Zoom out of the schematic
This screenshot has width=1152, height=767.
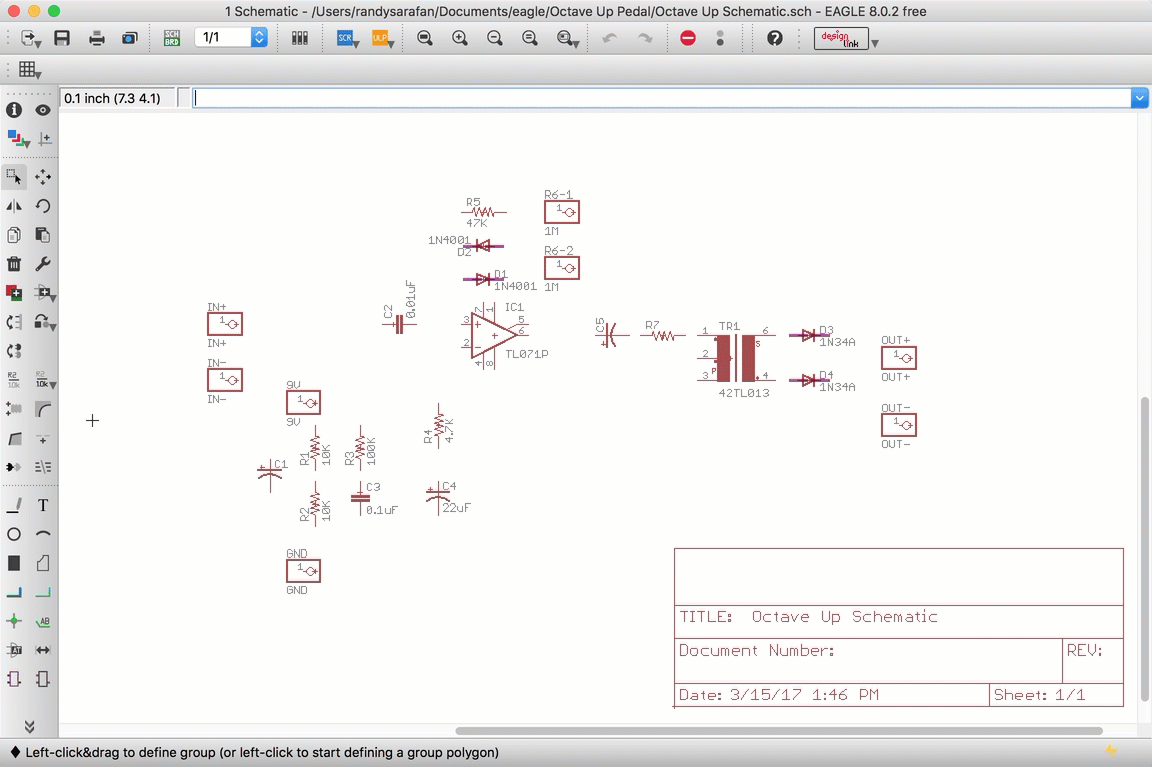494,38
